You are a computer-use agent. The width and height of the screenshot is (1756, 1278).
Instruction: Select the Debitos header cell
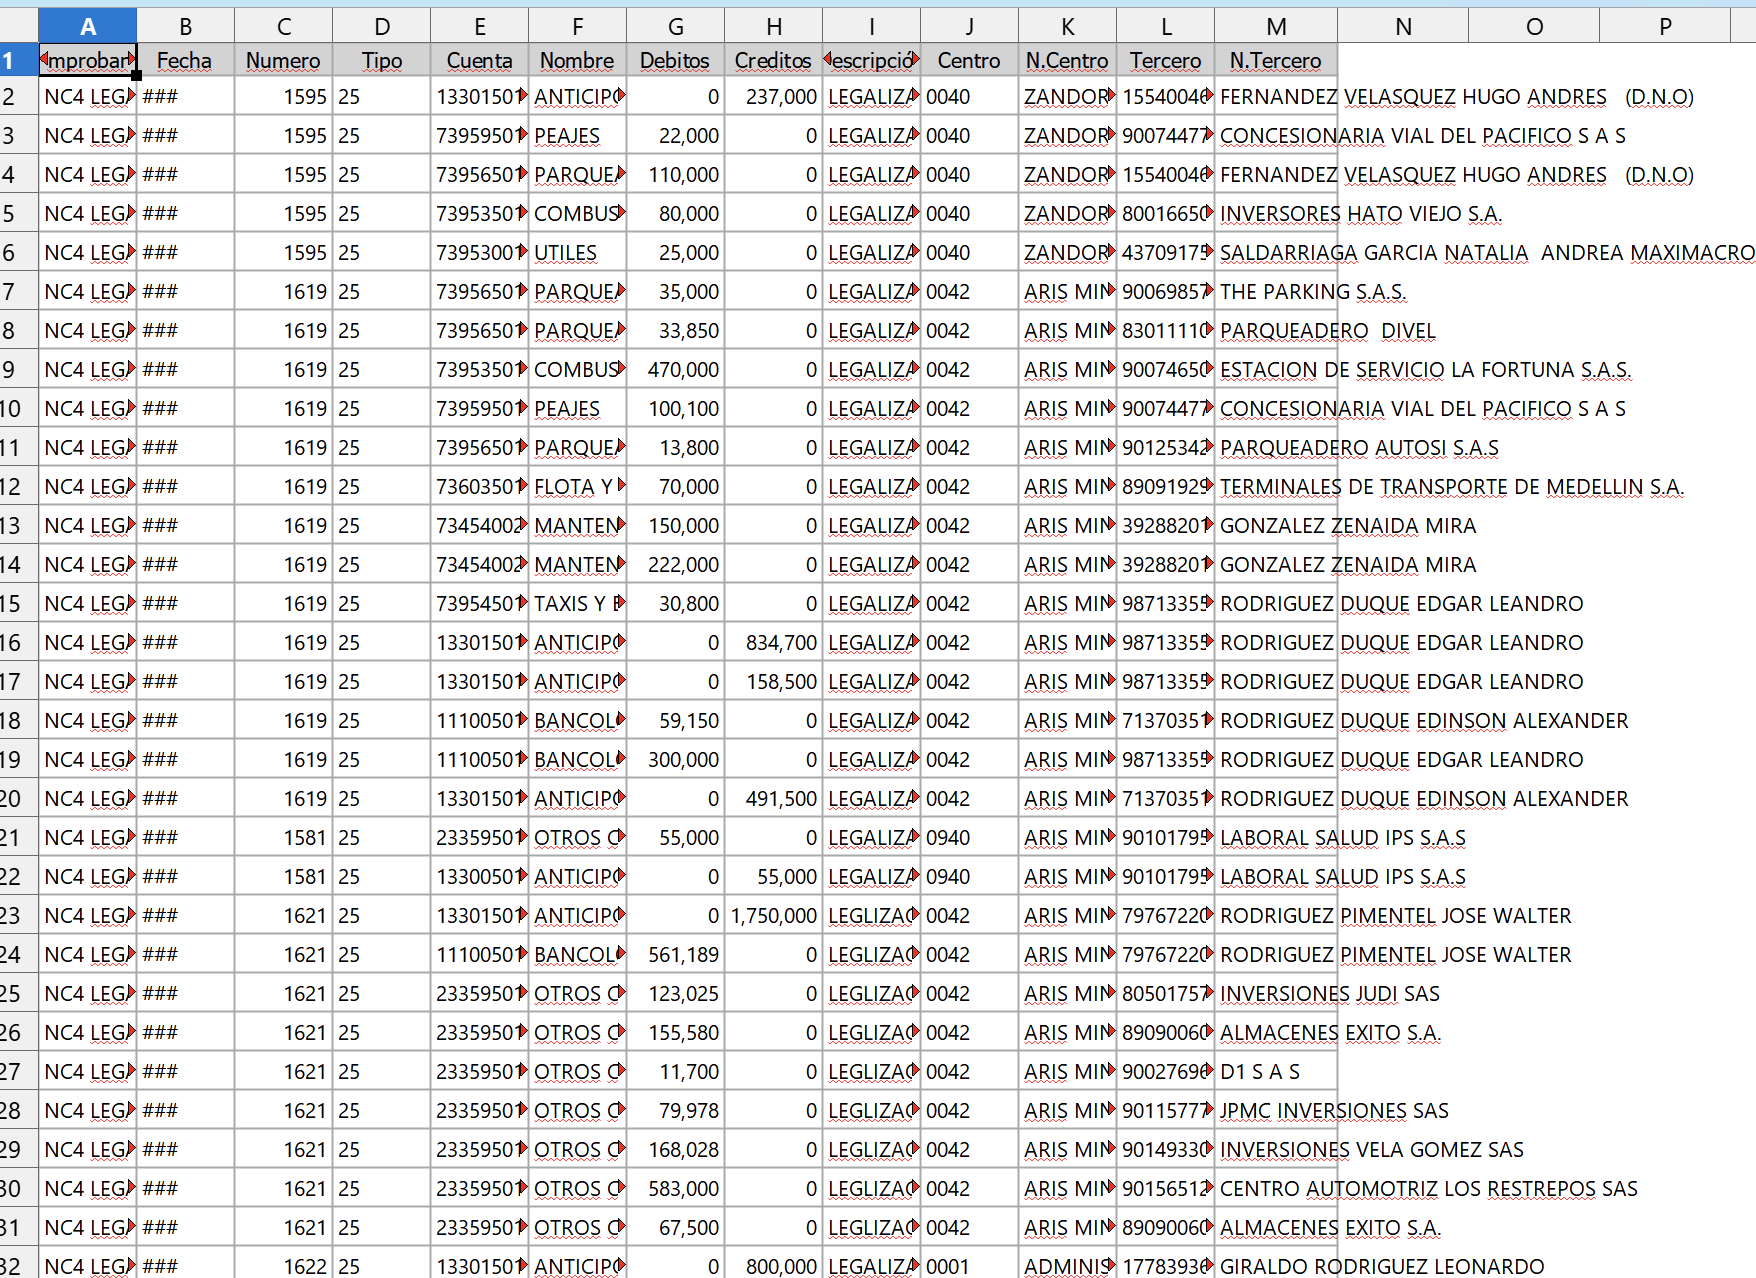coord(676,60)
